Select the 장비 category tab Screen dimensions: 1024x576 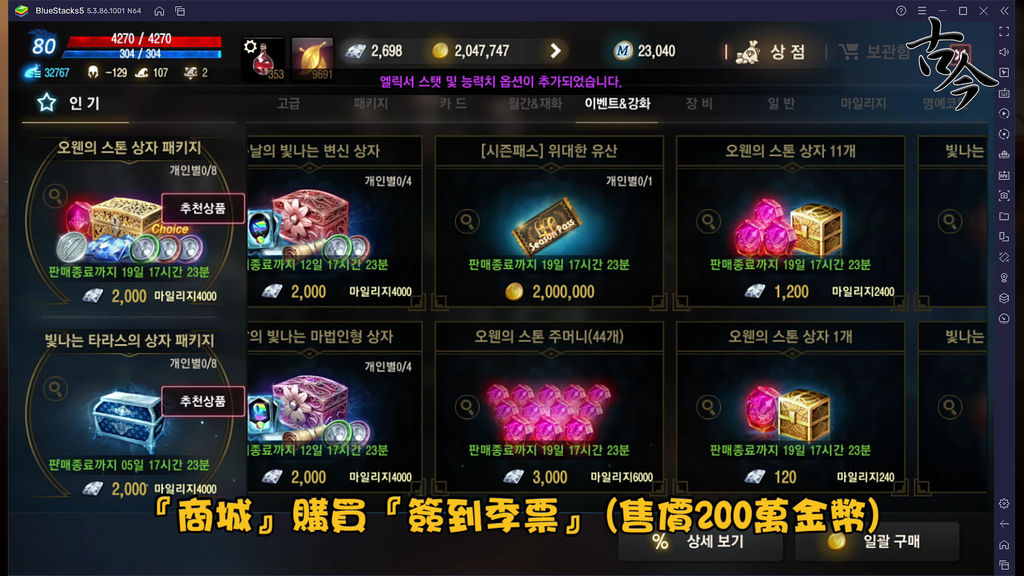pyautogui.click(x=699, y=103)
